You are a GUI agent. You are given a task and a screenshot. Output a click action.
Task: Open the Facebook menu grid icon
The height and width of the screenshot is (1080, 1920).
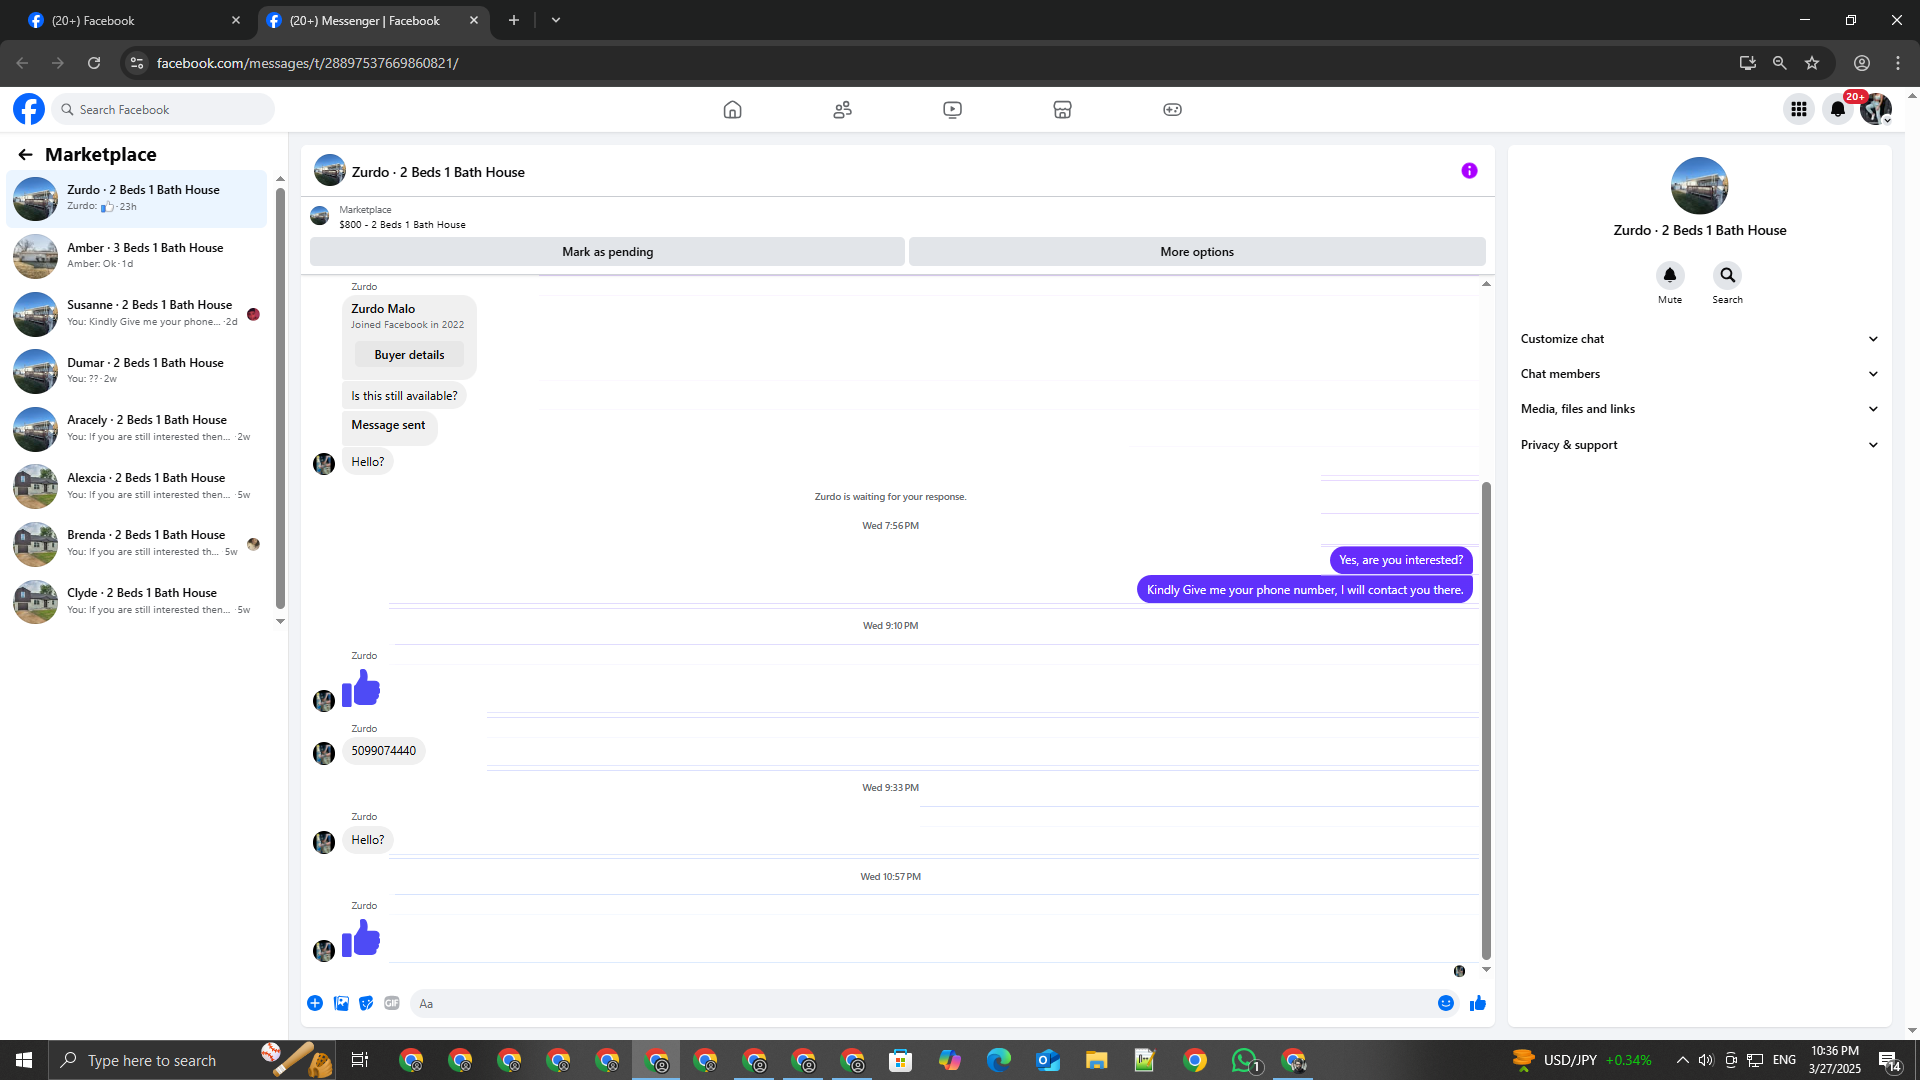(1798, 110)
